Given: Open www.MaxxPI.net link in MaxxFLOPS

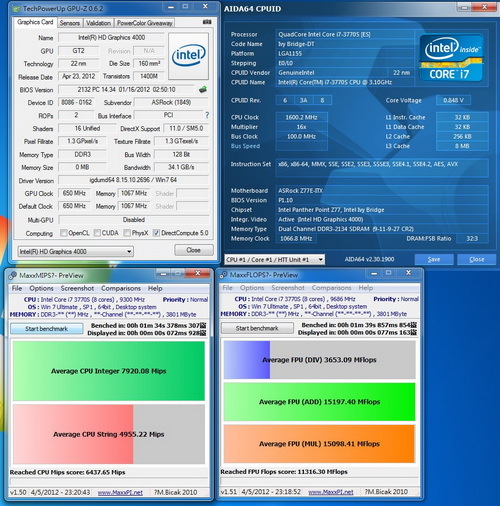Looking at the screenshot, I should [331, 492].
